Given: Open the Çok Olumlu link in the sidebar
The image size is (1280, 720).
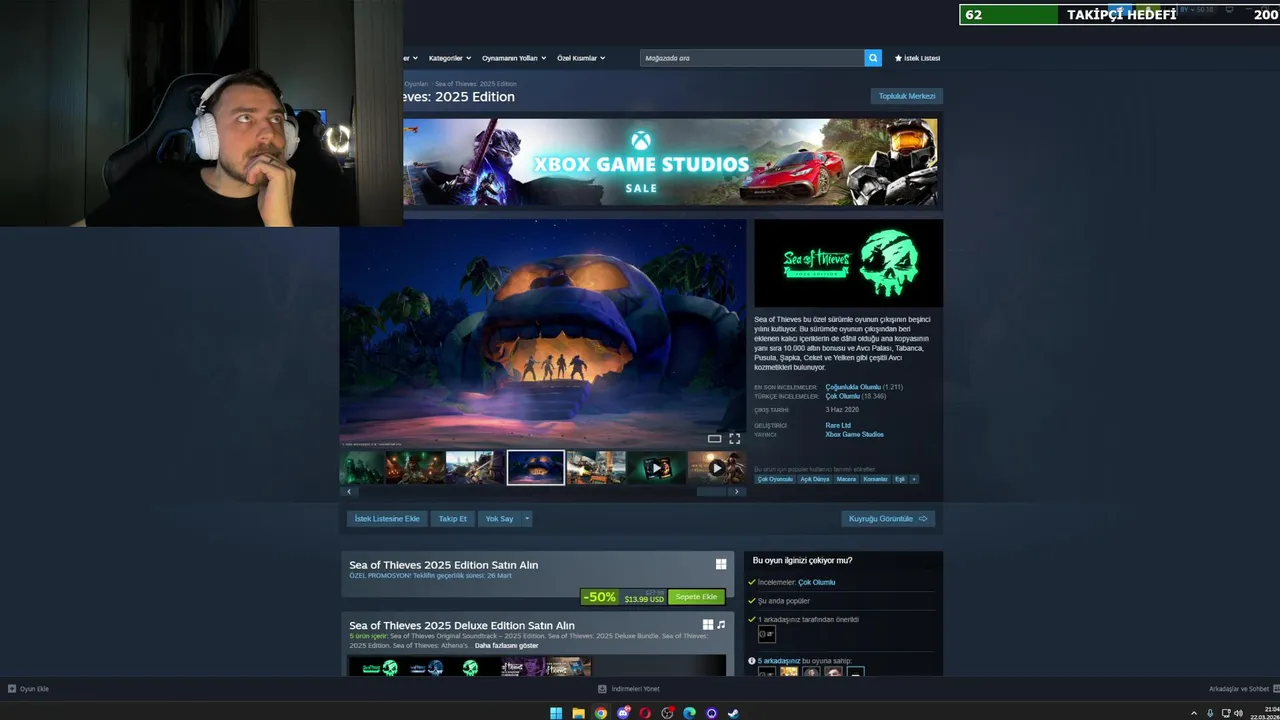Looking at the screenshot, I should click(817, 582).
